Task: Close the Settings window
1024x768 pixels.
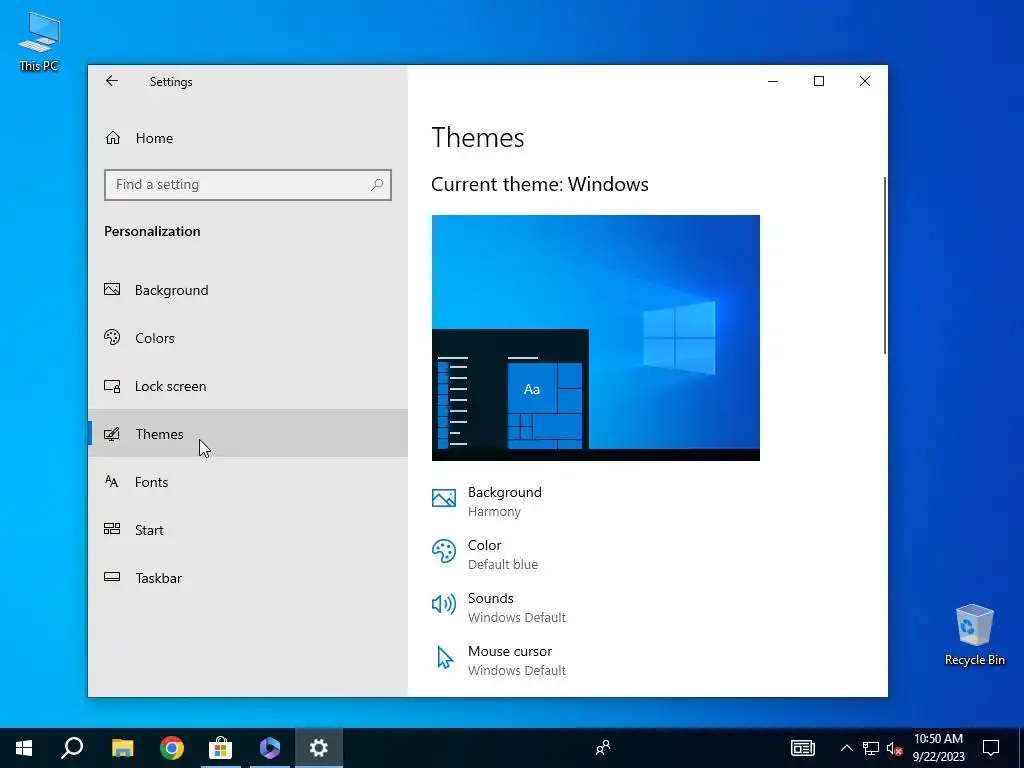Action: [865, 81]
